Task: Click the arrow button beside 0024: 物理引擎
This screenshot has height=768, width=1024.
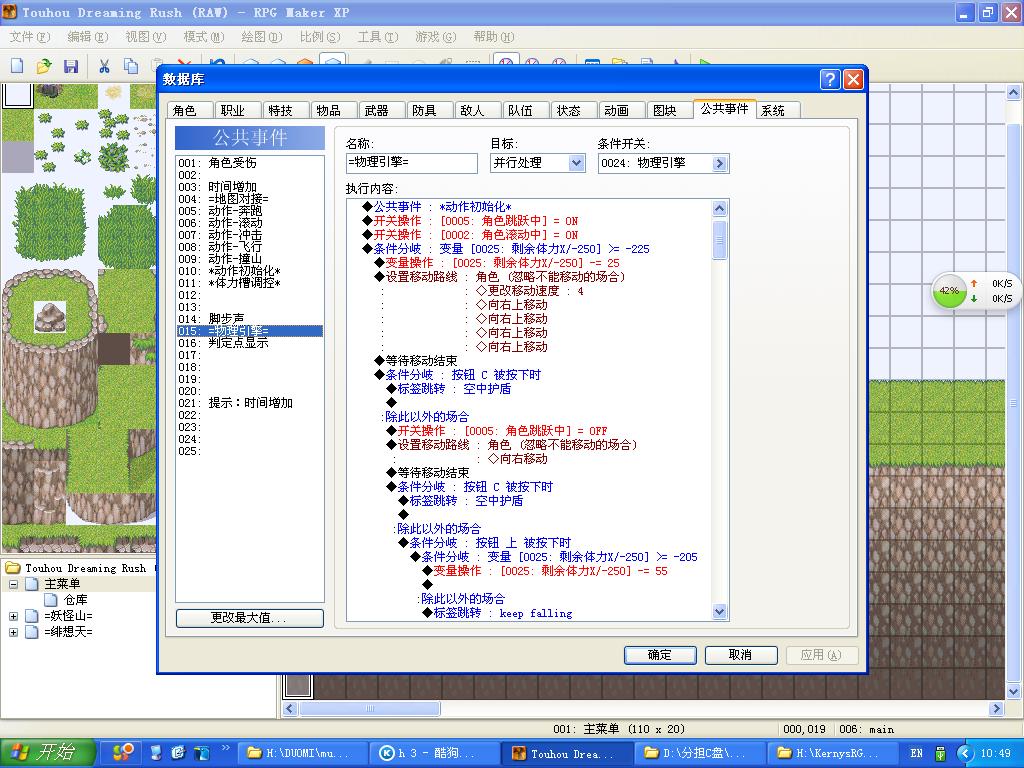Action: pyautogui.click(x=719, y=163)
